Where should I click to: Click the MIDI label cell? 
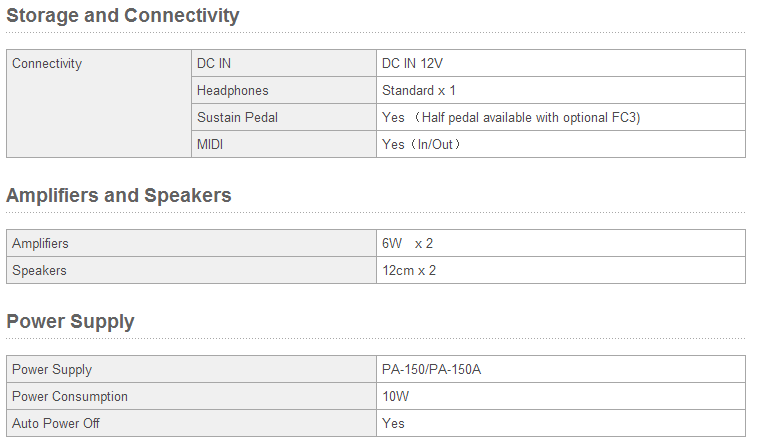[x=212, y=145]
